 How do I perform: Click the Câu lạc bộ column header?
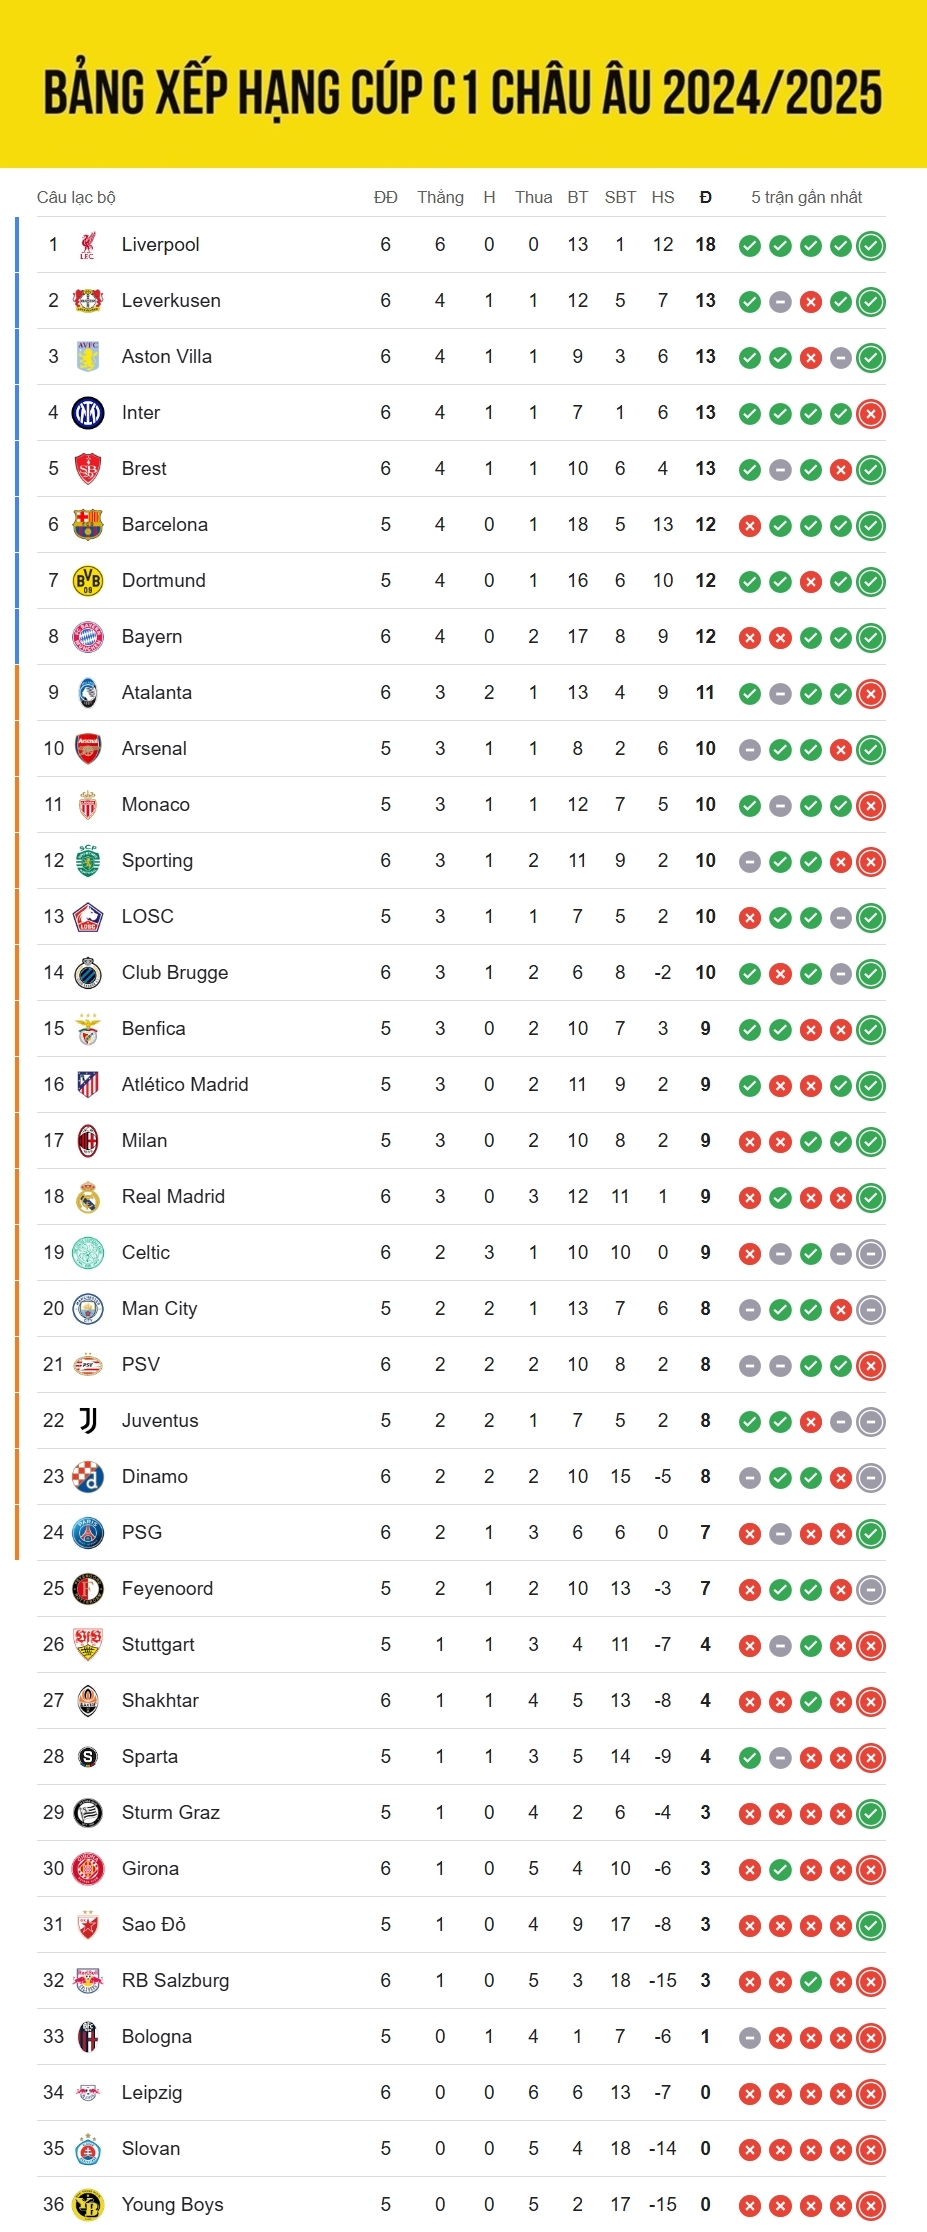coord(76,197)
